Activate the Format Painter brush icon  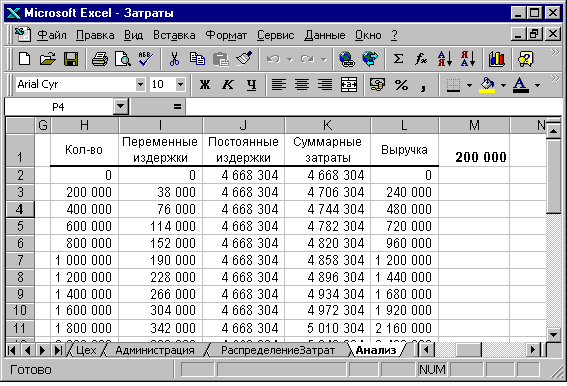point(244,59)
